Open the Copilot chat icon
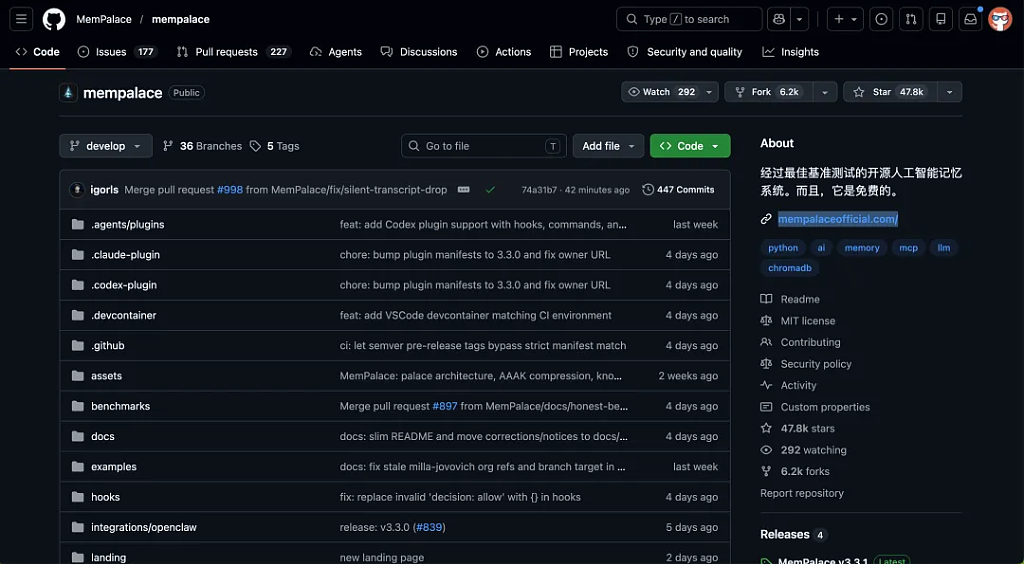 tap(778, 20)
